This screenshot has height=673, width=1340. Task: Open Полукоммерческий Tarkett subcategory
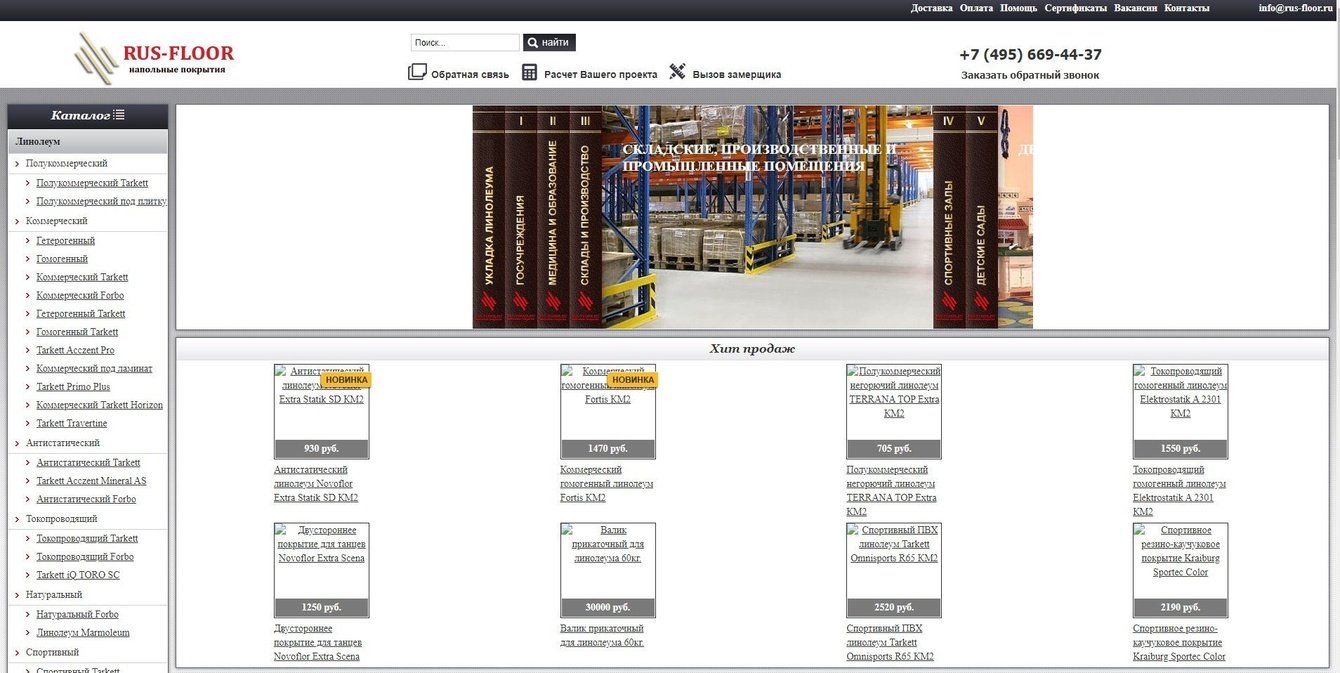point(92,183)
